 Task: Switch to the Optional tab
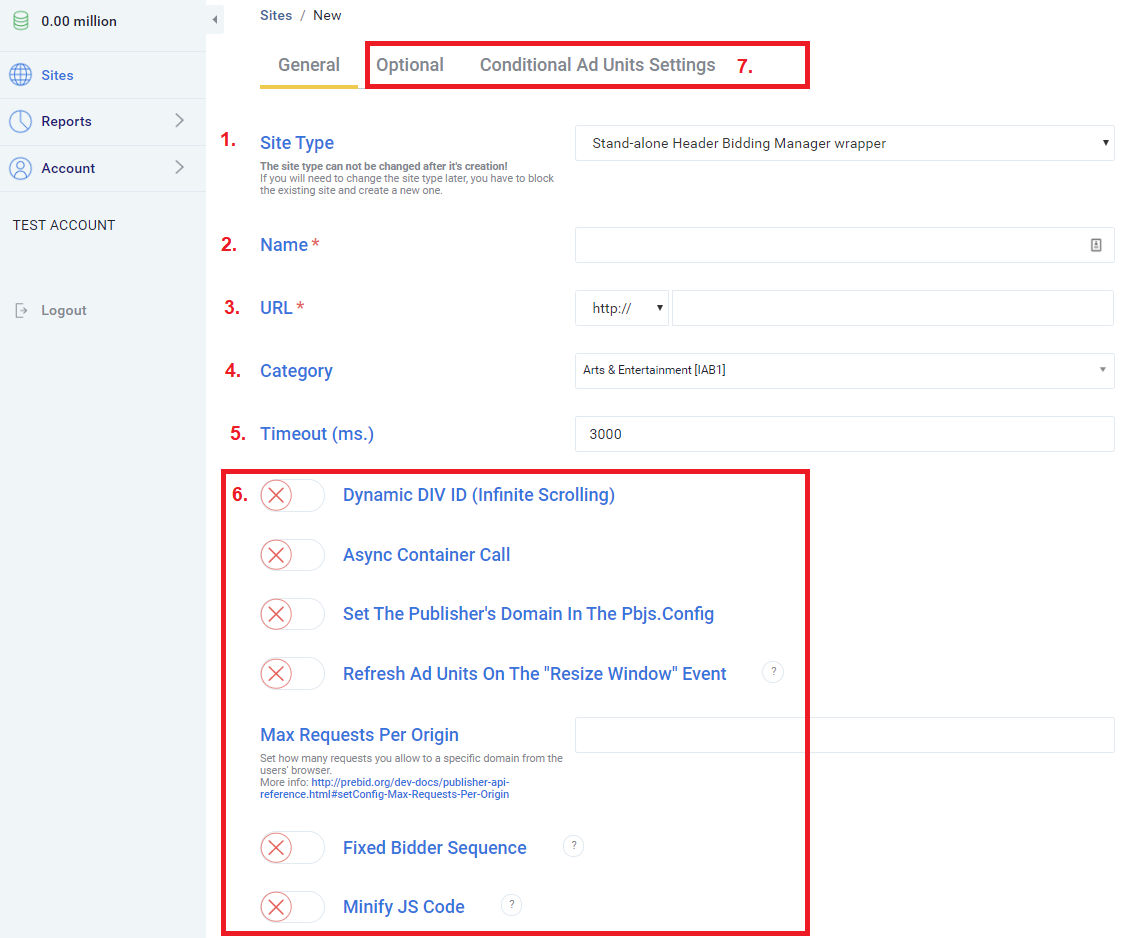(x=410, y=65)
